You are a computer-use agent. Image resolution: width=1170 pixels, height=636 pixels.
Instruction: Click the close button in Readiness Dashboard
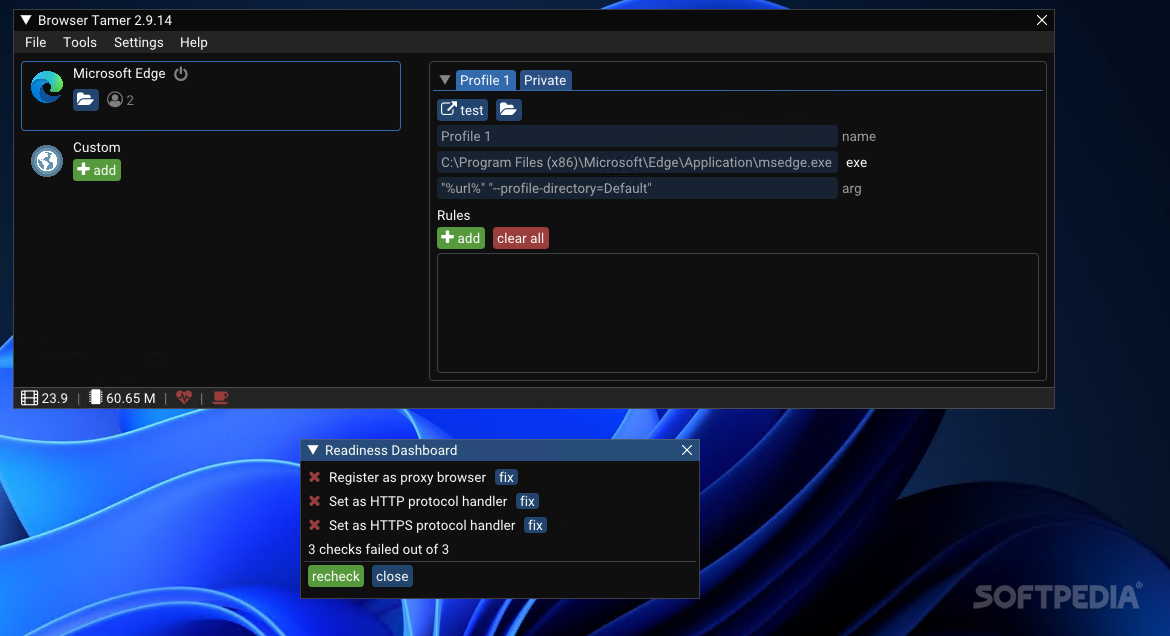(392, 576)
